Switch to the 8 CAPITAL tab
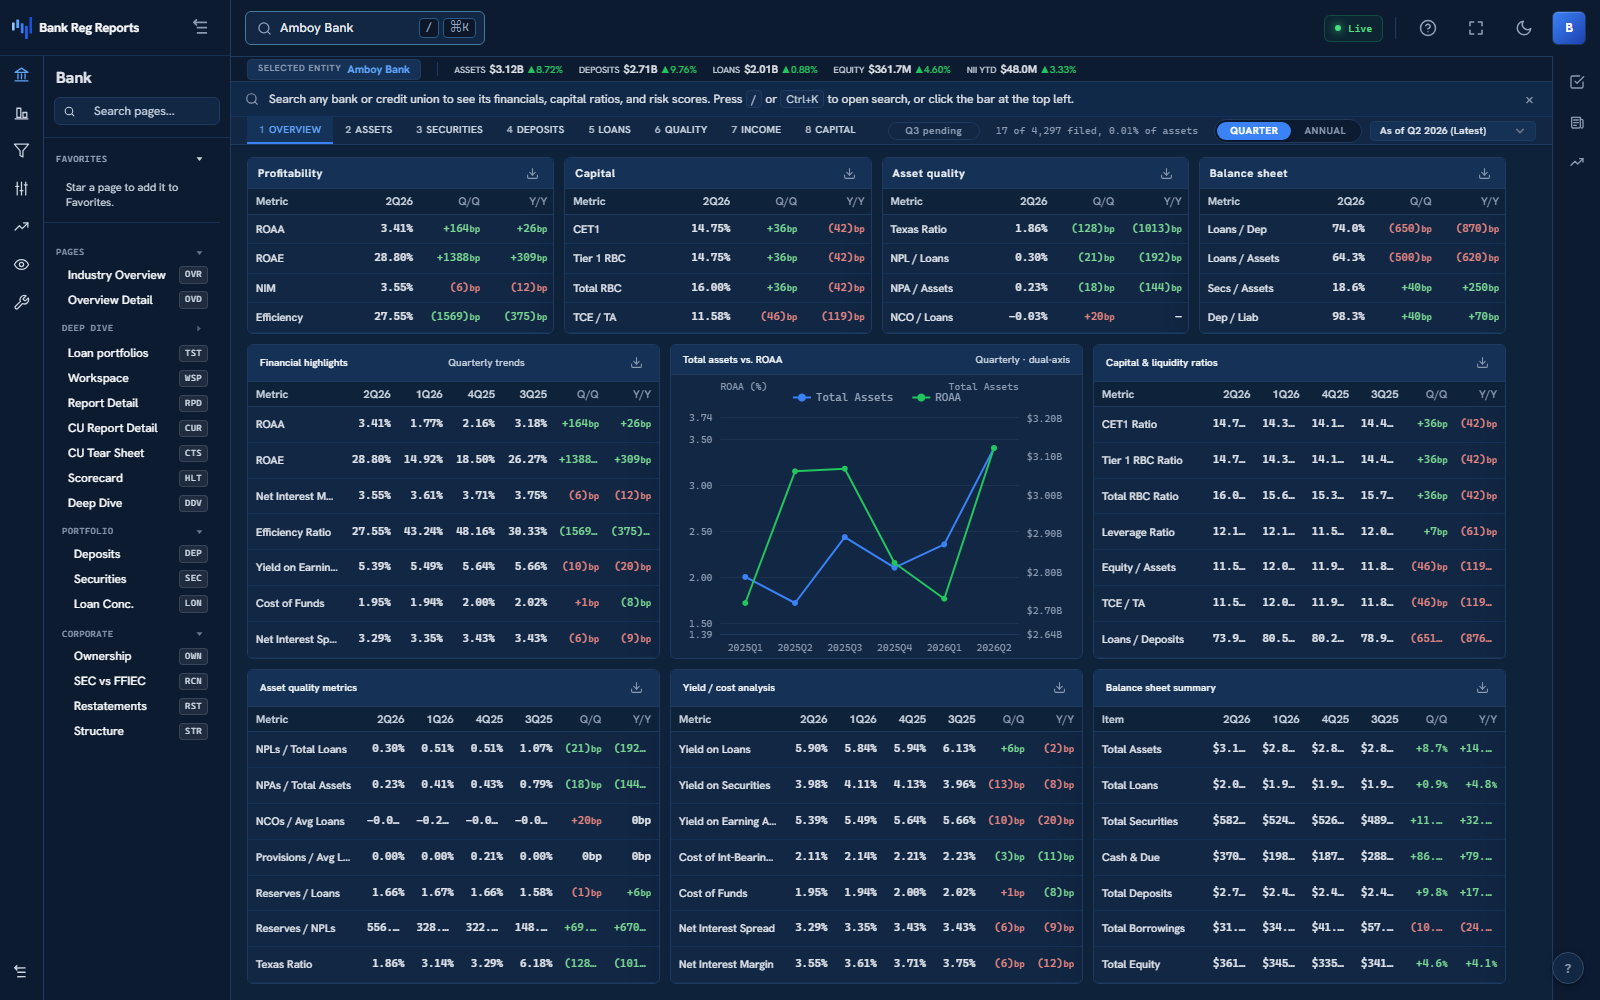 [830, 130]
